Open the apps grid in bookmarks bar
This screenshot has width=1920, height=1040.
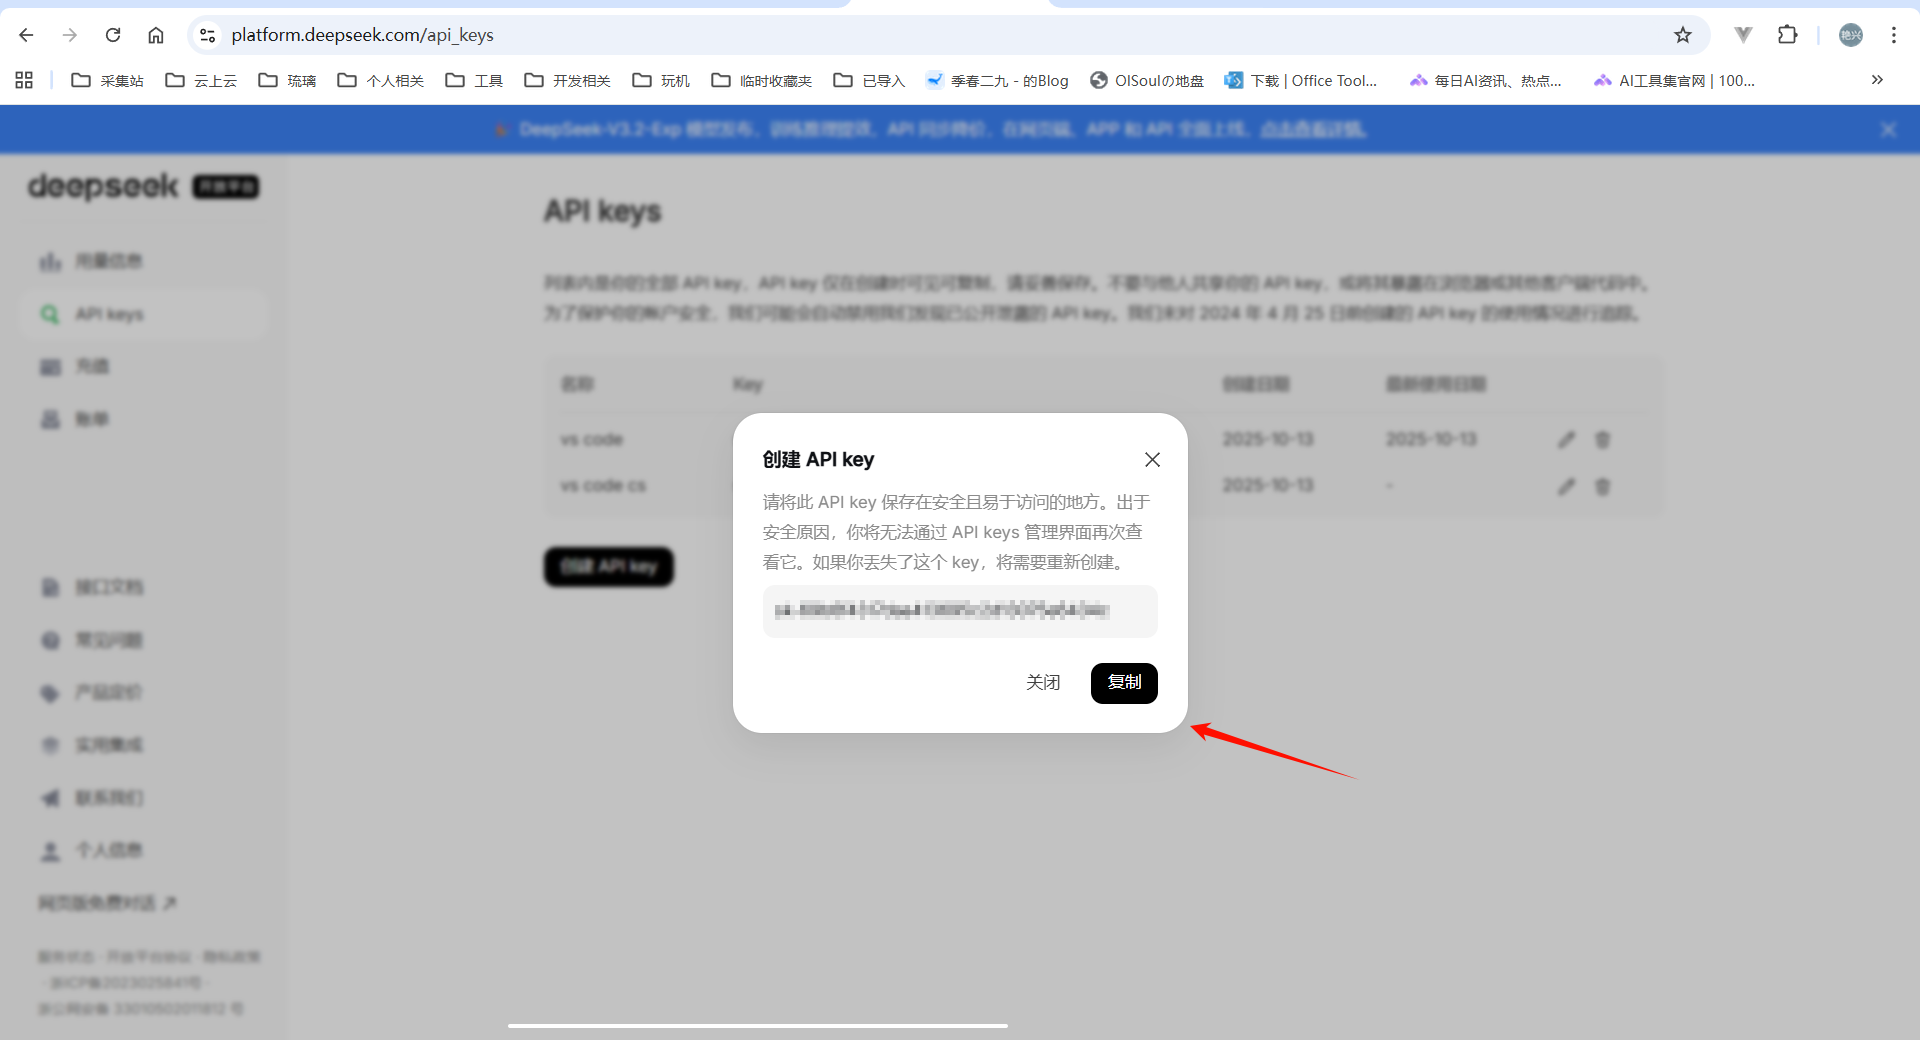pos(24,80)
